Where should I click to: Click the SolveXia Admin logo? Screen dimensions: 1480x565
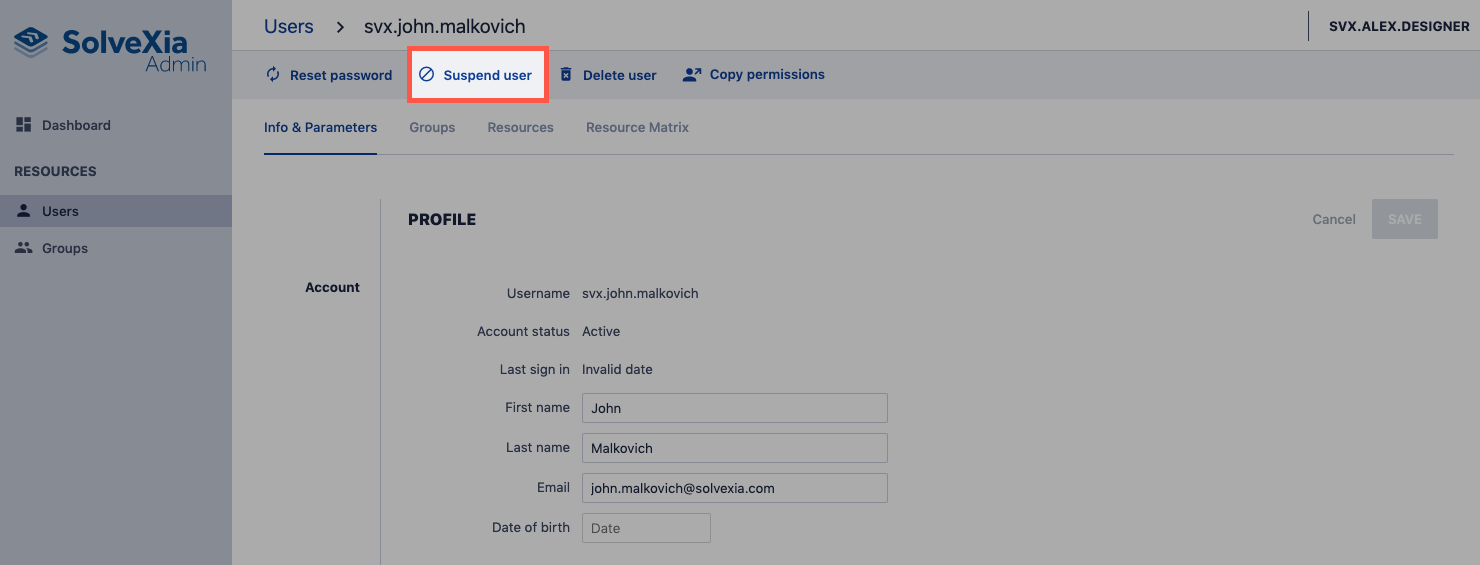click(110, 48)
